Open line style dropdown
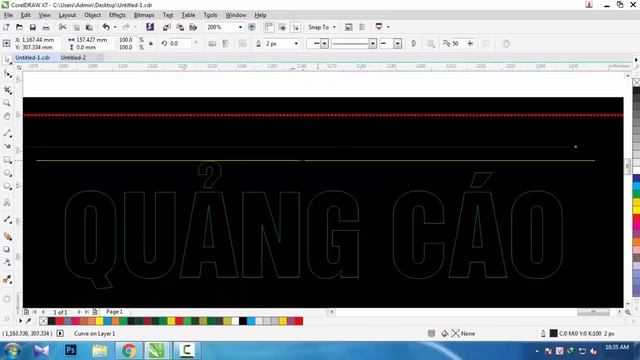Viewport: 640px width, 360px height. coord(372,43)
